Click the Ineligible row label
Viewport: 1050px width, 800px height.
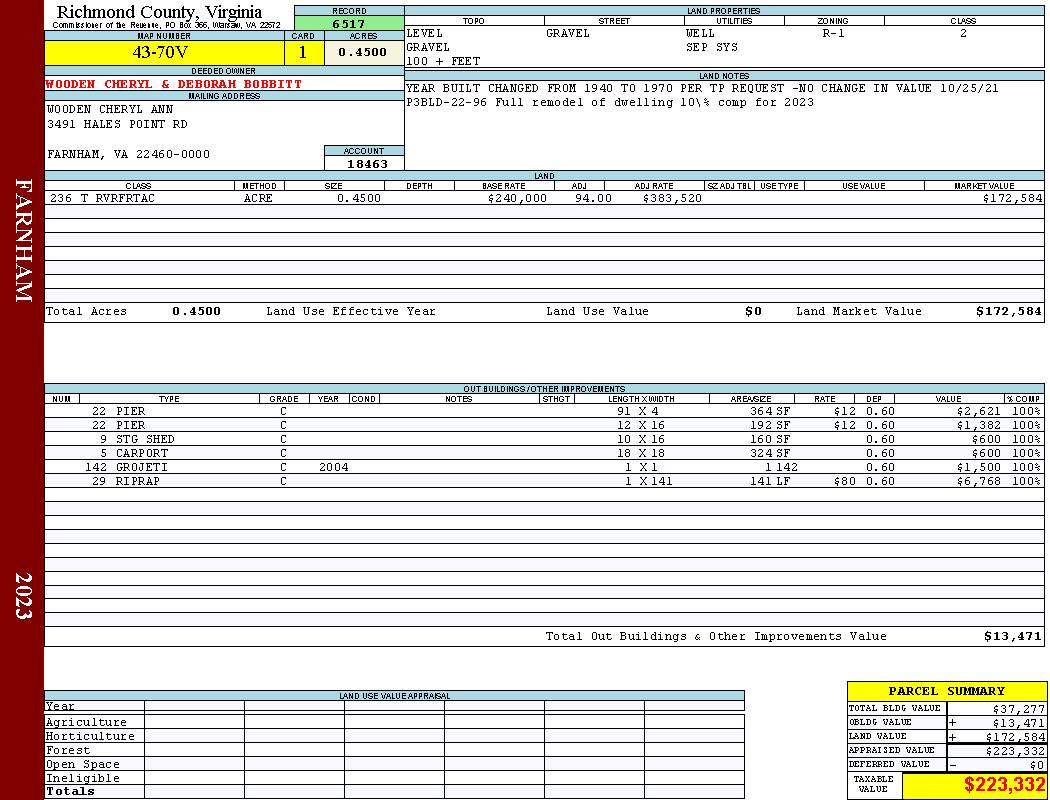(x=82, y=779)
